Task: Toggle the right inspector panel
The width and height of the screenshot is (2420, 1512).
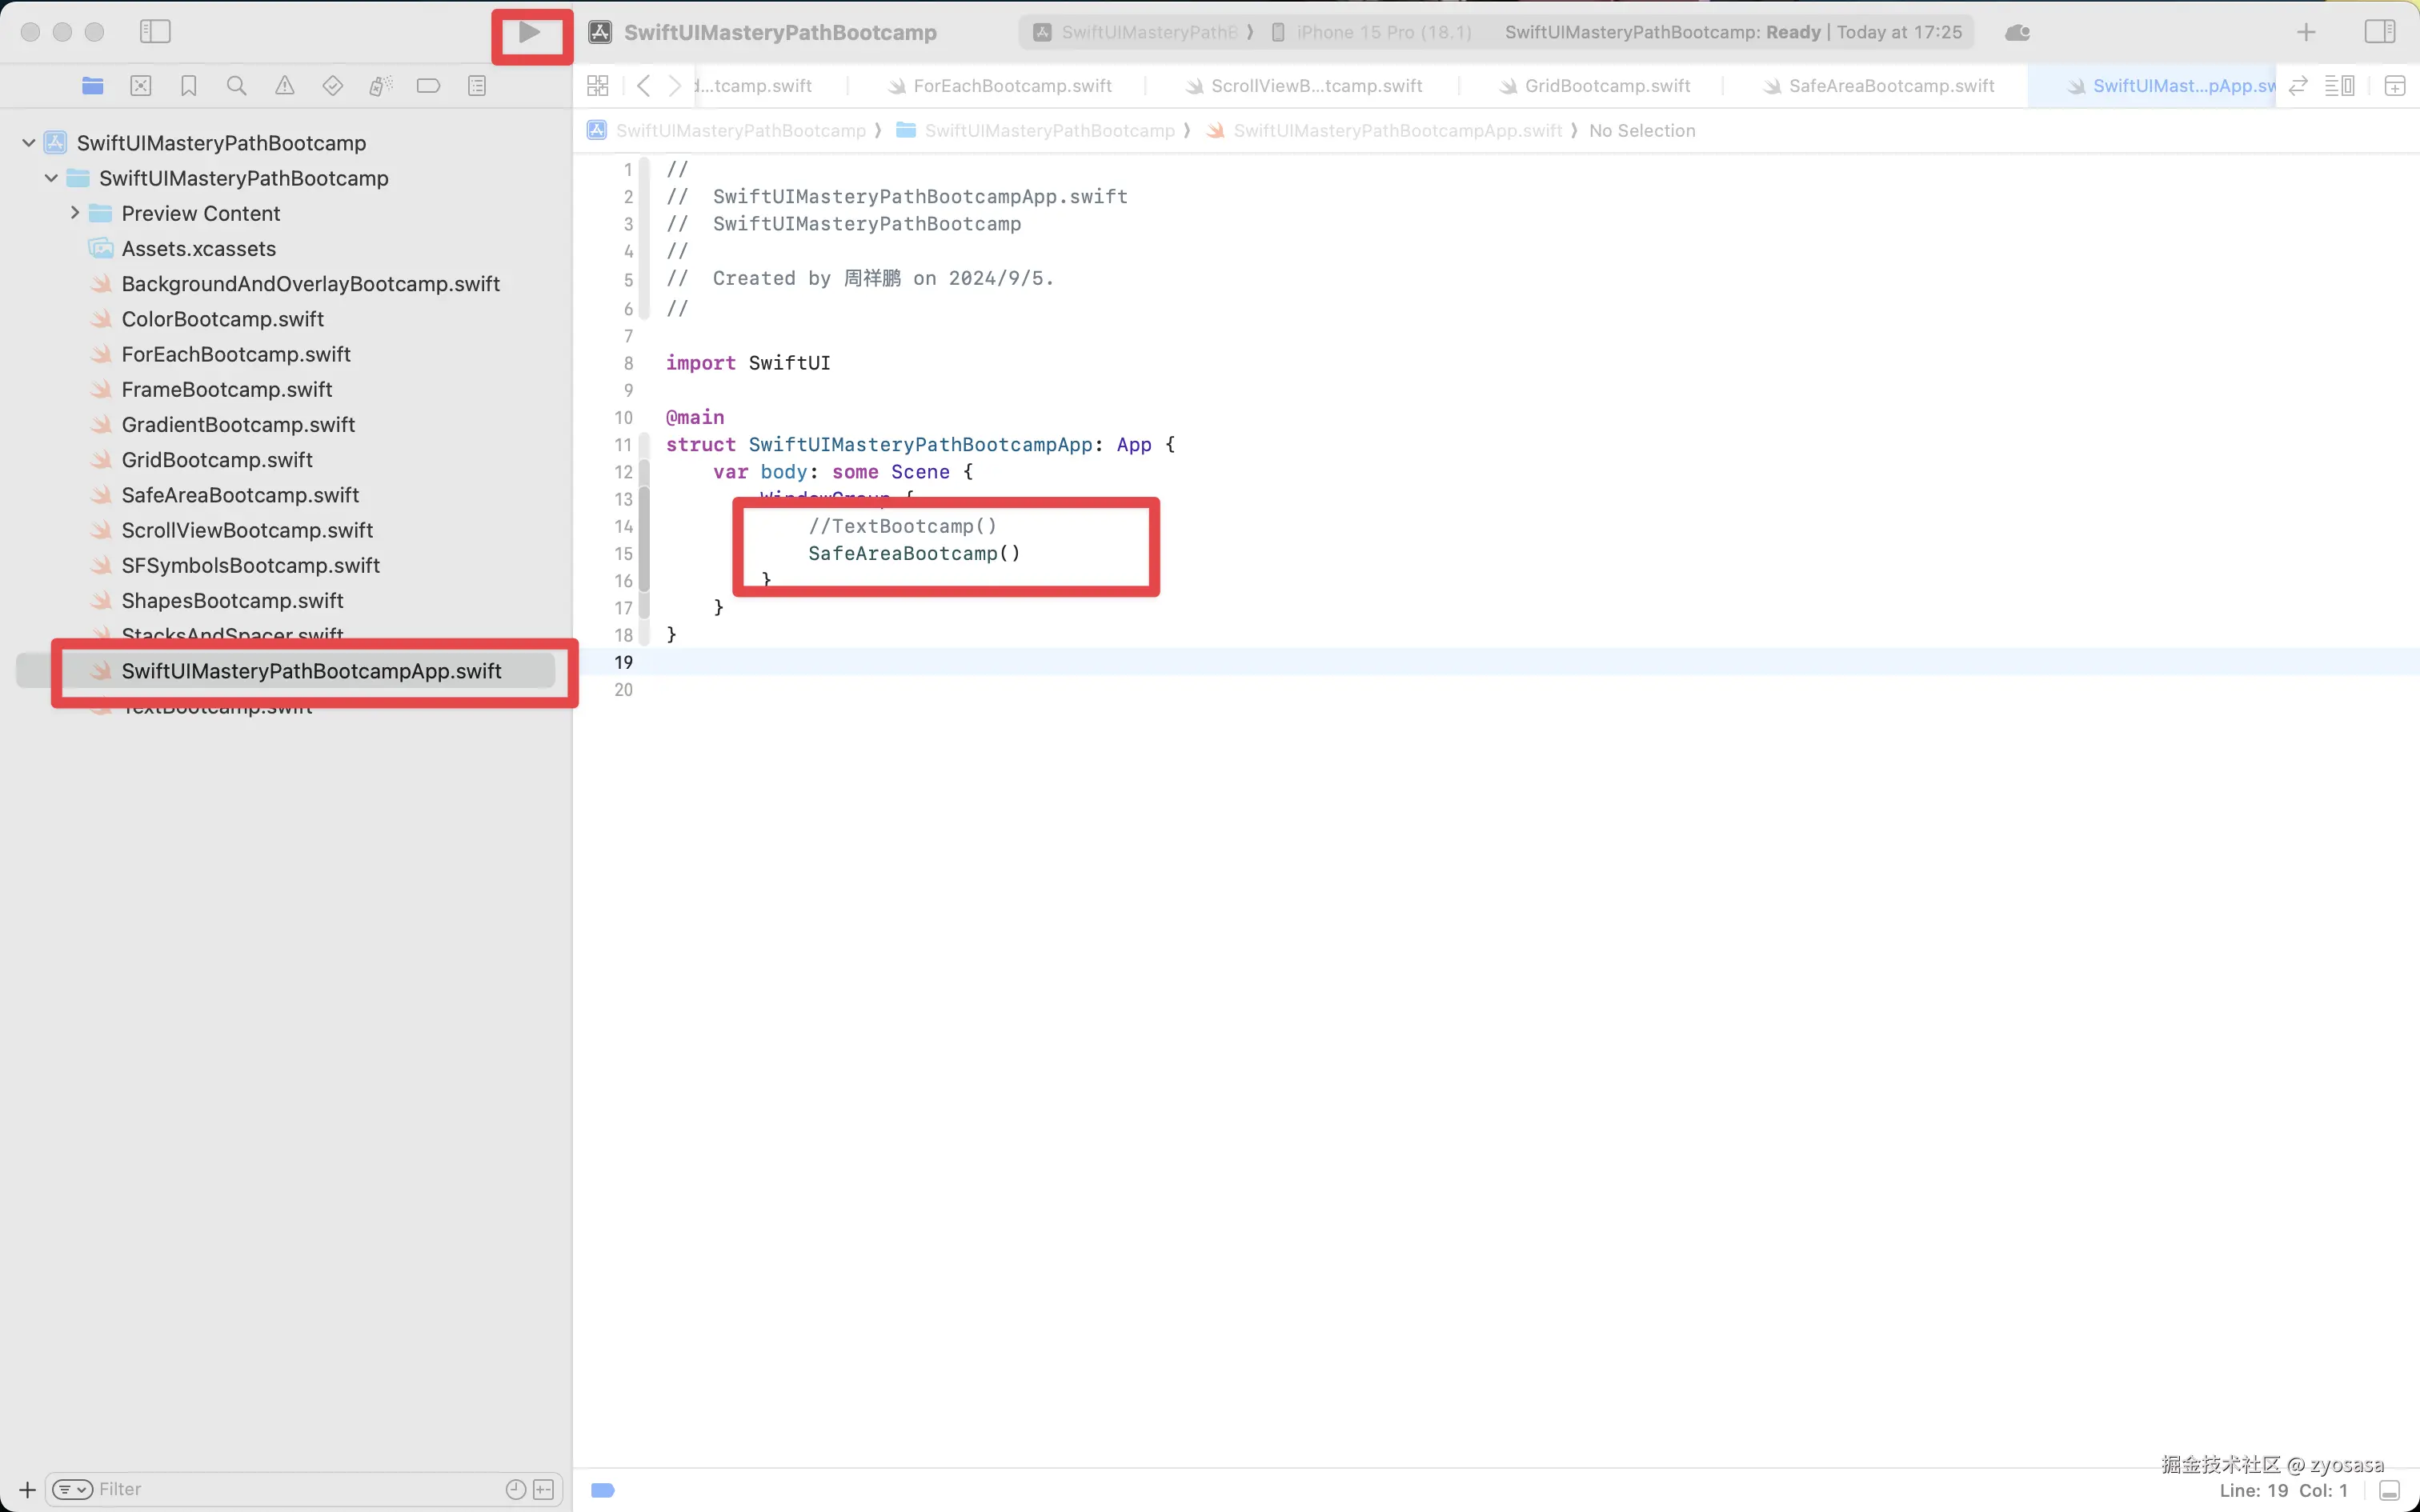Action: coord(2379,32)
